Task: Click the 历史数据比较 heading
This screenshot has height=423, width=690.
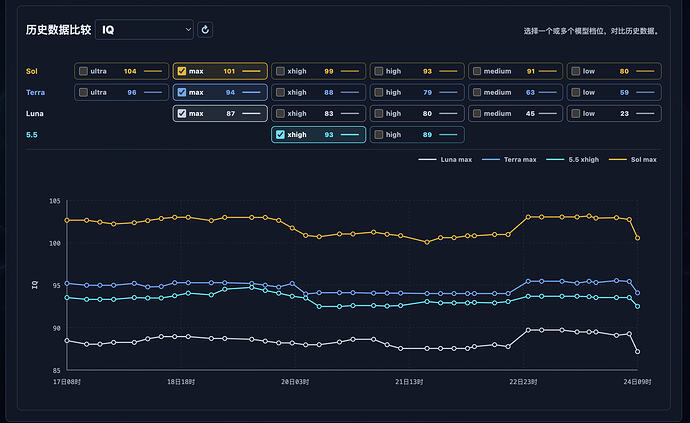Action: (x=58, y=30)
